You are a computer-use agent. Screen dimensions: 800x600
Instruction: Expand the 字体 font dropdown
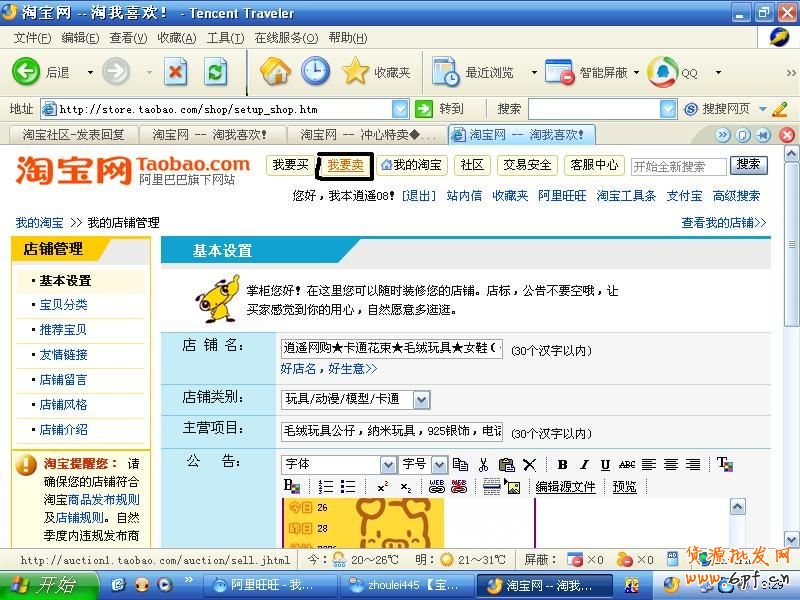(x=388, y=464)
